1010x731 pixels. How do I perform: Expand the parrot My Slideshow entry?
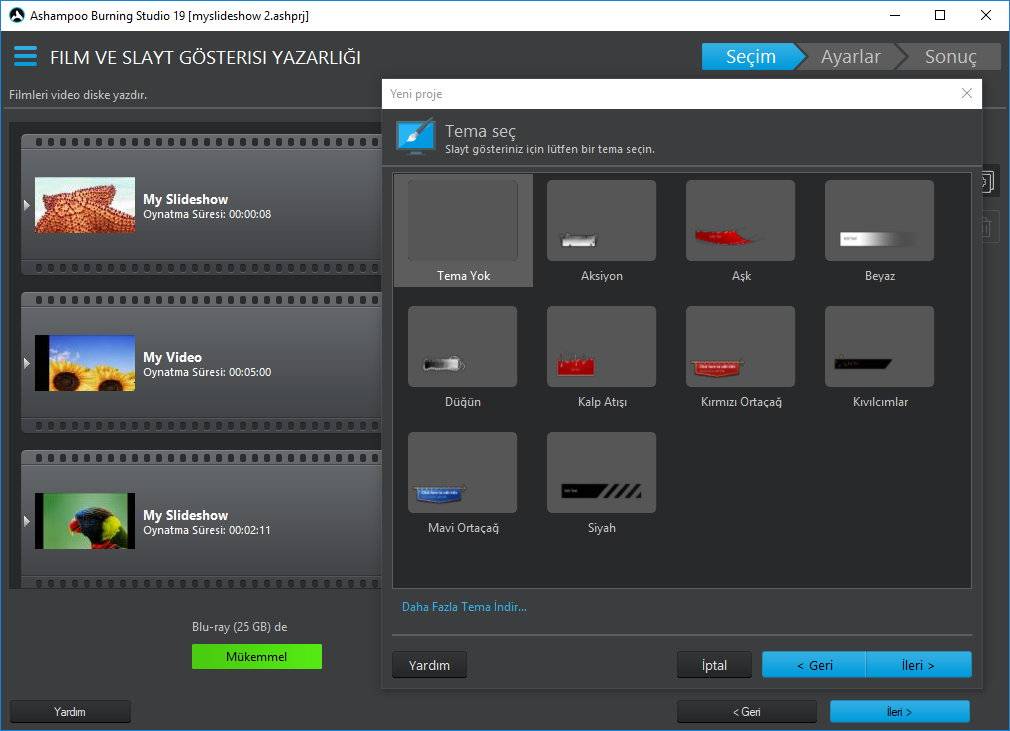[x=27, y=521]
